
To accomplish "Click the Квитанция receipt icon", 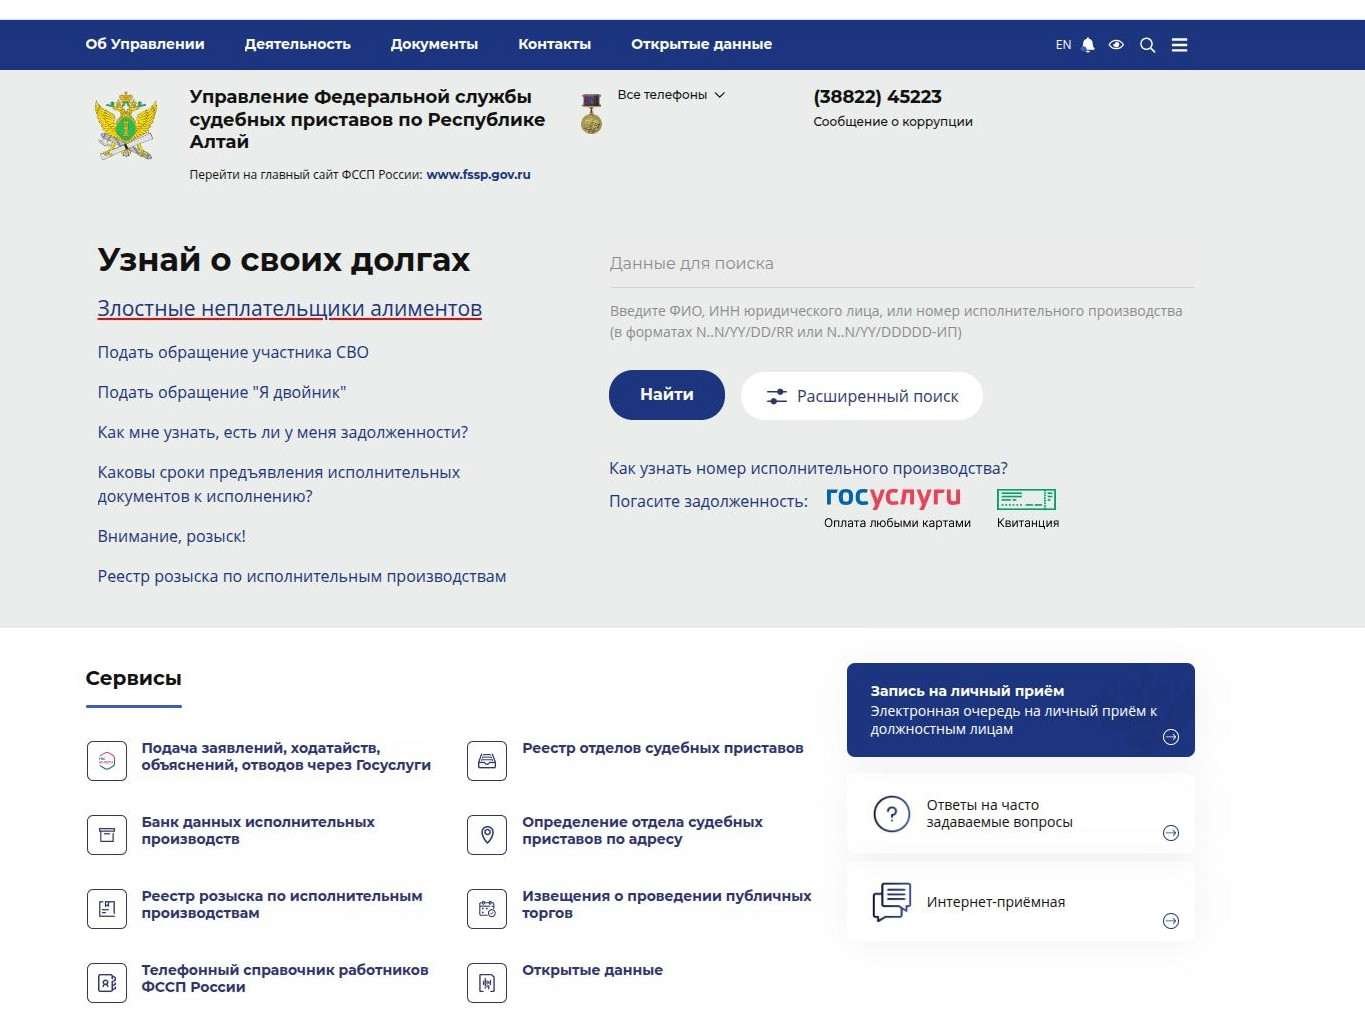I will (x=1026, y=499).
